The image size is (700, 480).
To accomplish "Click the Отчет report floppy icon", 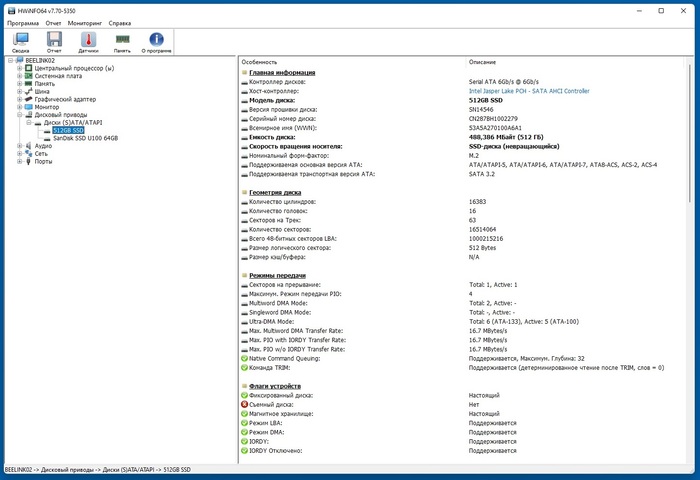I will tap(54, 40).
